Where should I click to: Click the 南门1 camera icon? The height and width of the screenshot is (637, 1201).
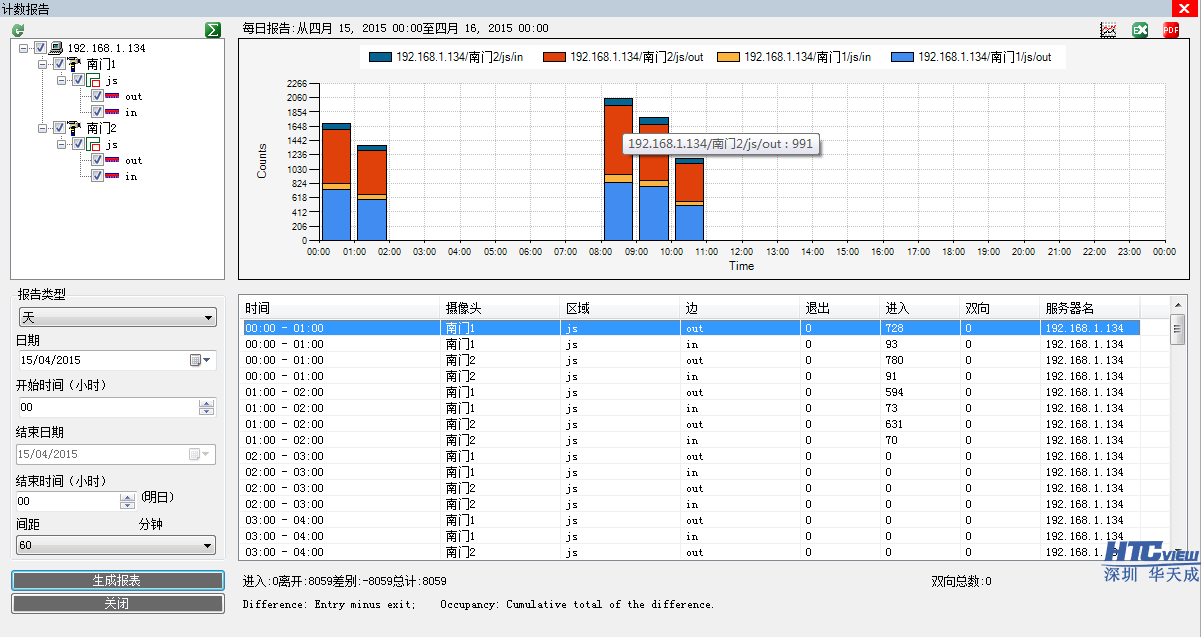point(75,64)
